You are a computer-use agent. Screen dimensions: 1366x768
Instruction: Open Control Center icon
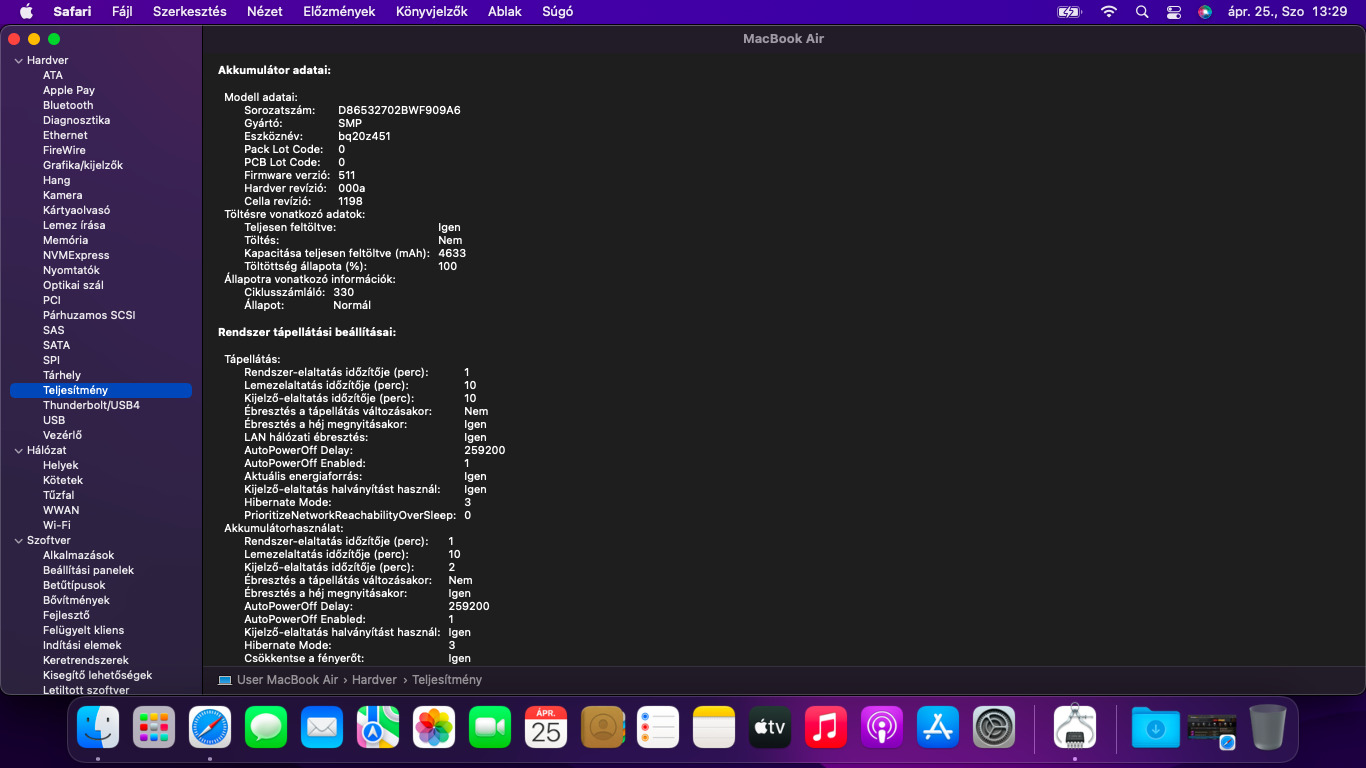click(x=1174, y=12)
